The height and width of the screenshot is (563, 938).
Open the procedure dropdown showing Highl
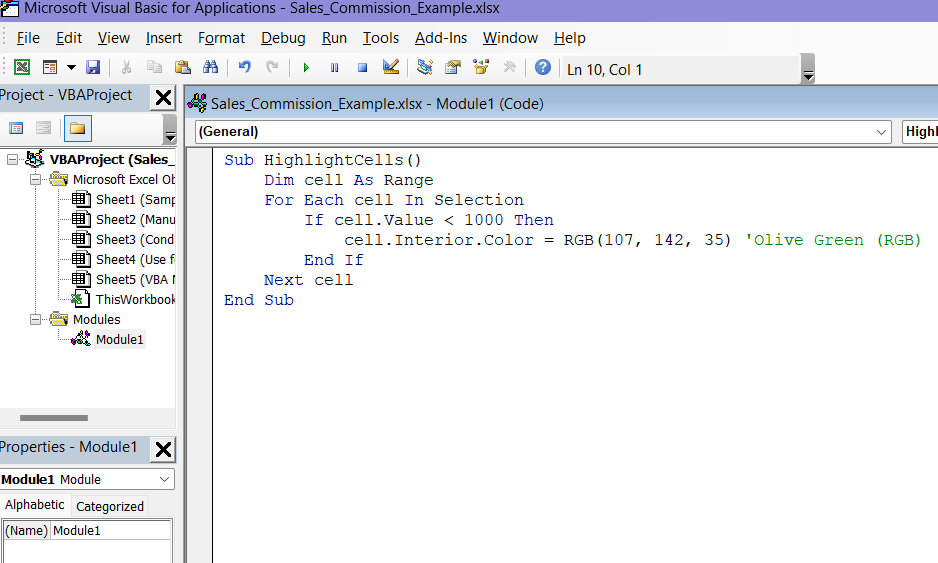[x=920, y=132]
